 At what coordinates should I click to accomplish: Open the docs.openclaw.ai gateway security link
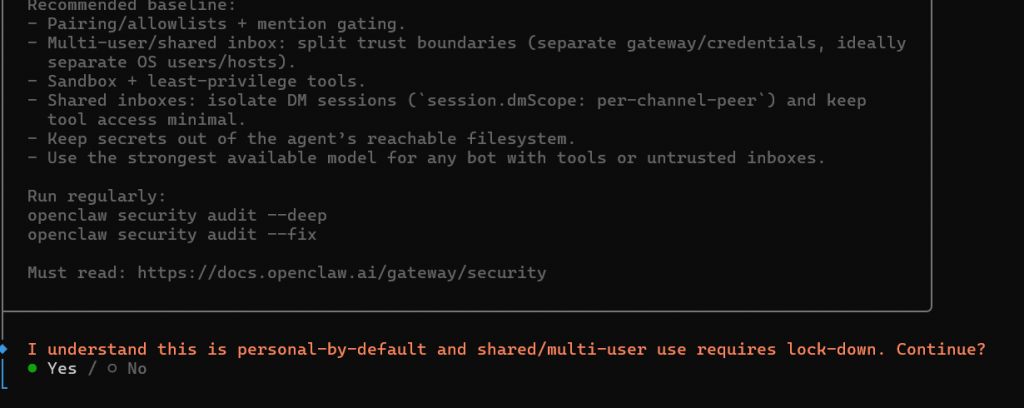point(342,272)
